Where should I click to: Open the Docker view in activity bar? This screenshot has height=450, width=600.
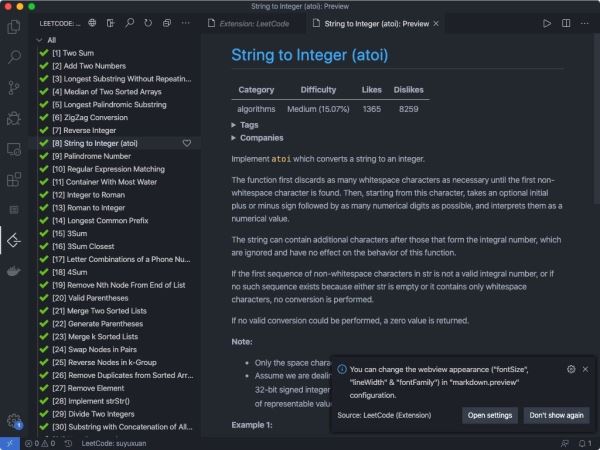[14, 271]
